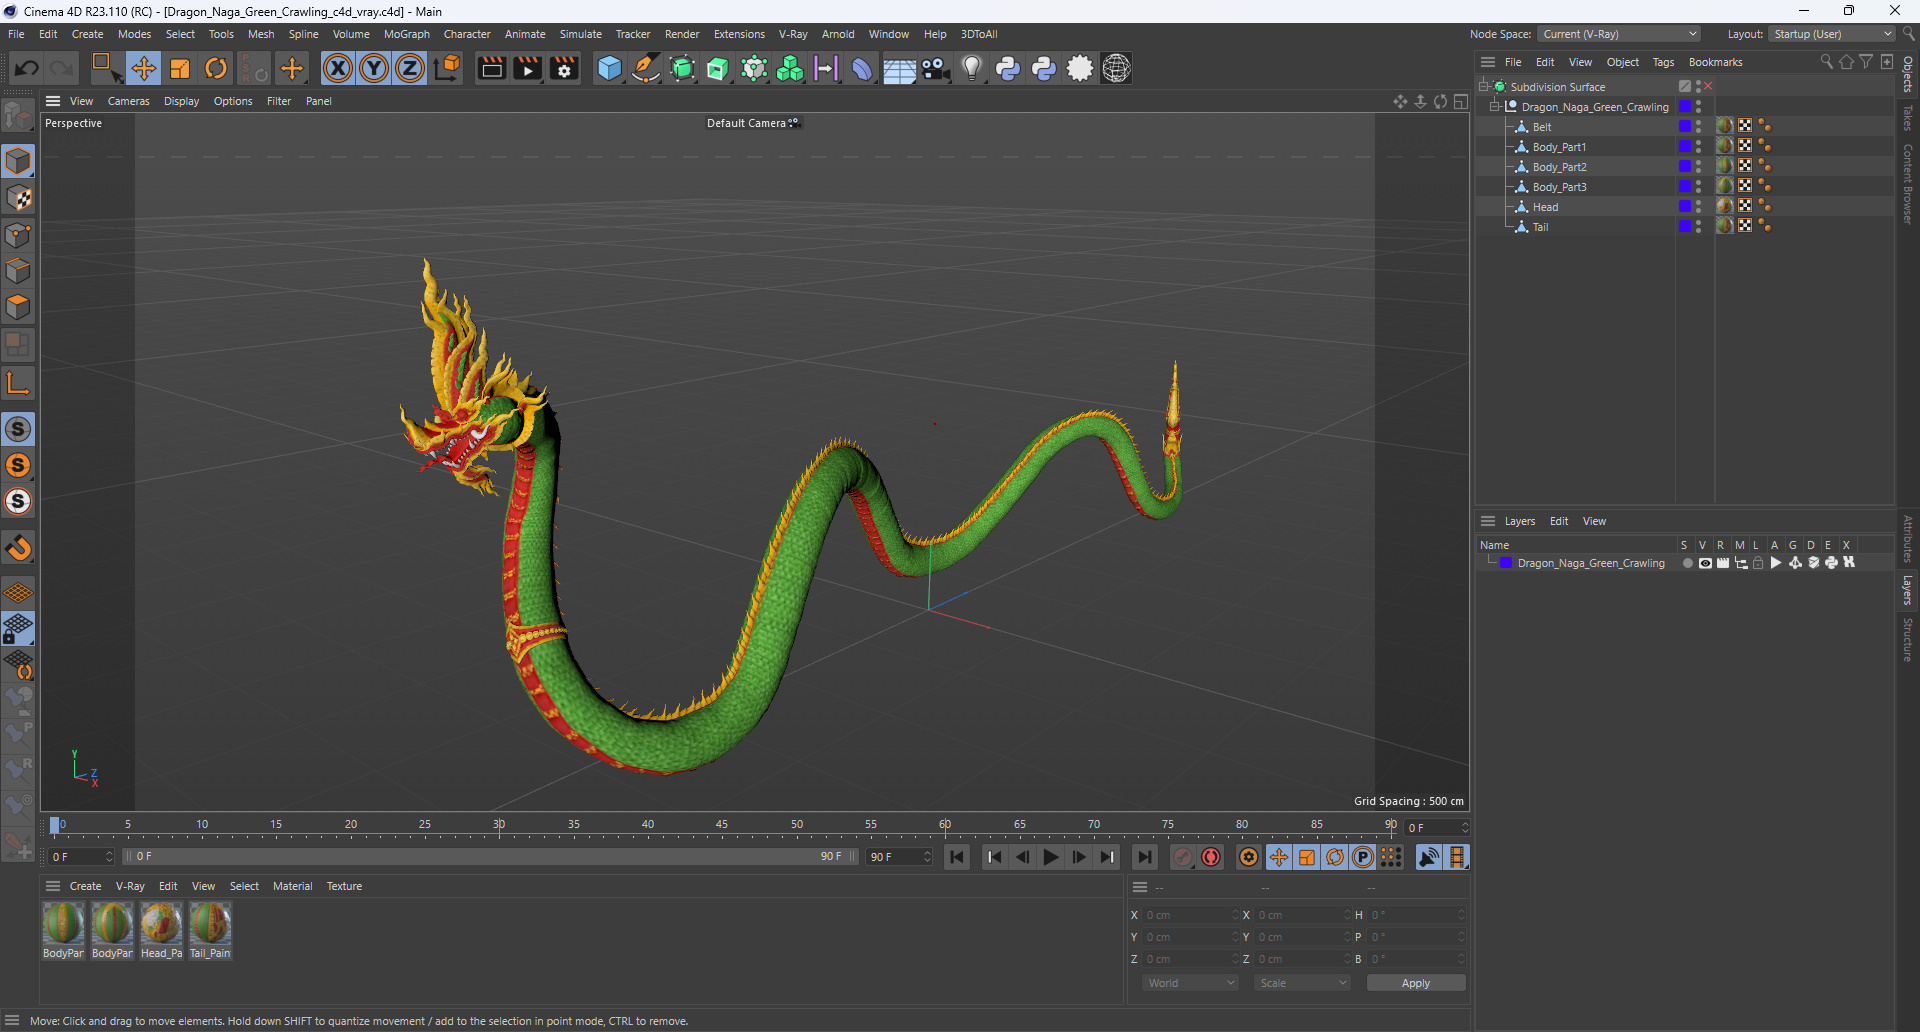
Task: Toggle Rotation keyframe recording icon
Action: click(x=1335, y=857)
